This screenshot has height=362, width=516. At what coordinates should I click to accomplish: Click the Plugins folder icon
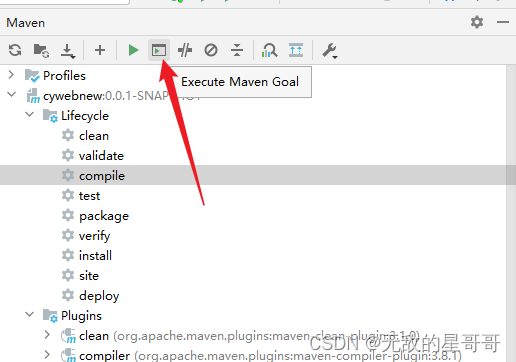point(50,316)
